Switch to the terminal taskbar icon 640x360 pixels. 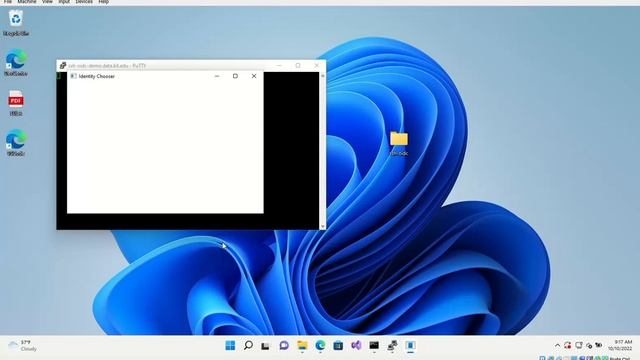(374, 346)
